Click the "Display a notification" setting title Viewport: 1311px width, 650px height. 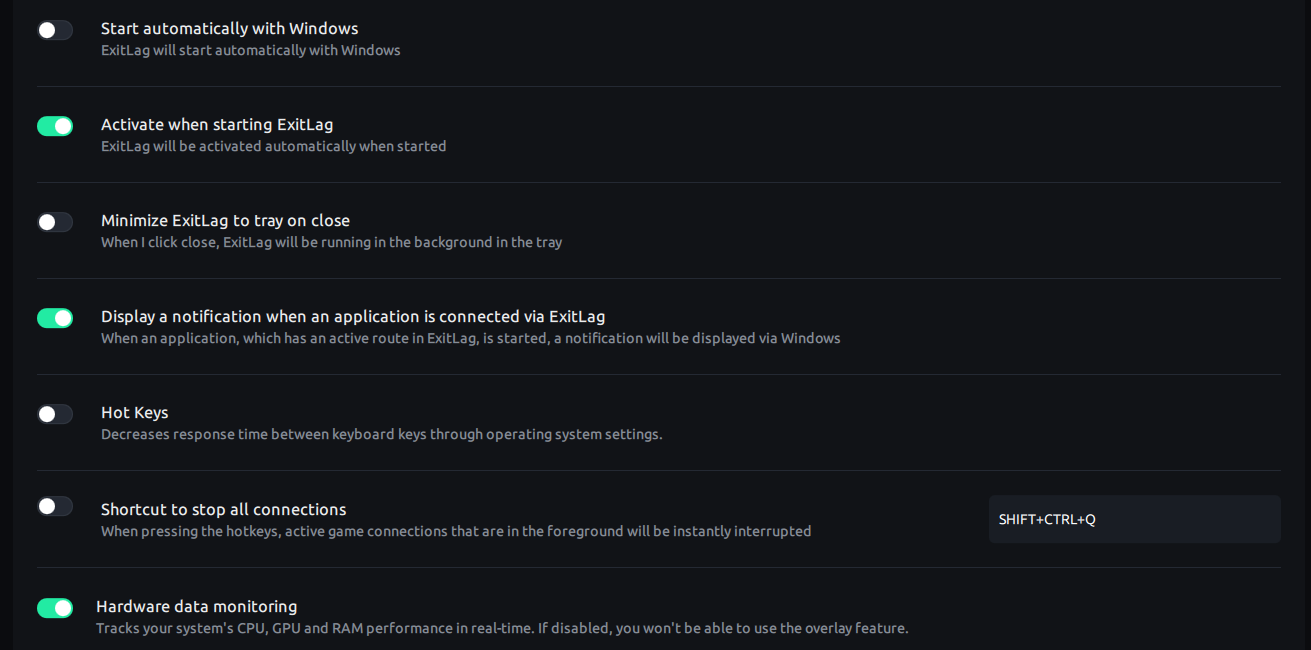(353, 317)
